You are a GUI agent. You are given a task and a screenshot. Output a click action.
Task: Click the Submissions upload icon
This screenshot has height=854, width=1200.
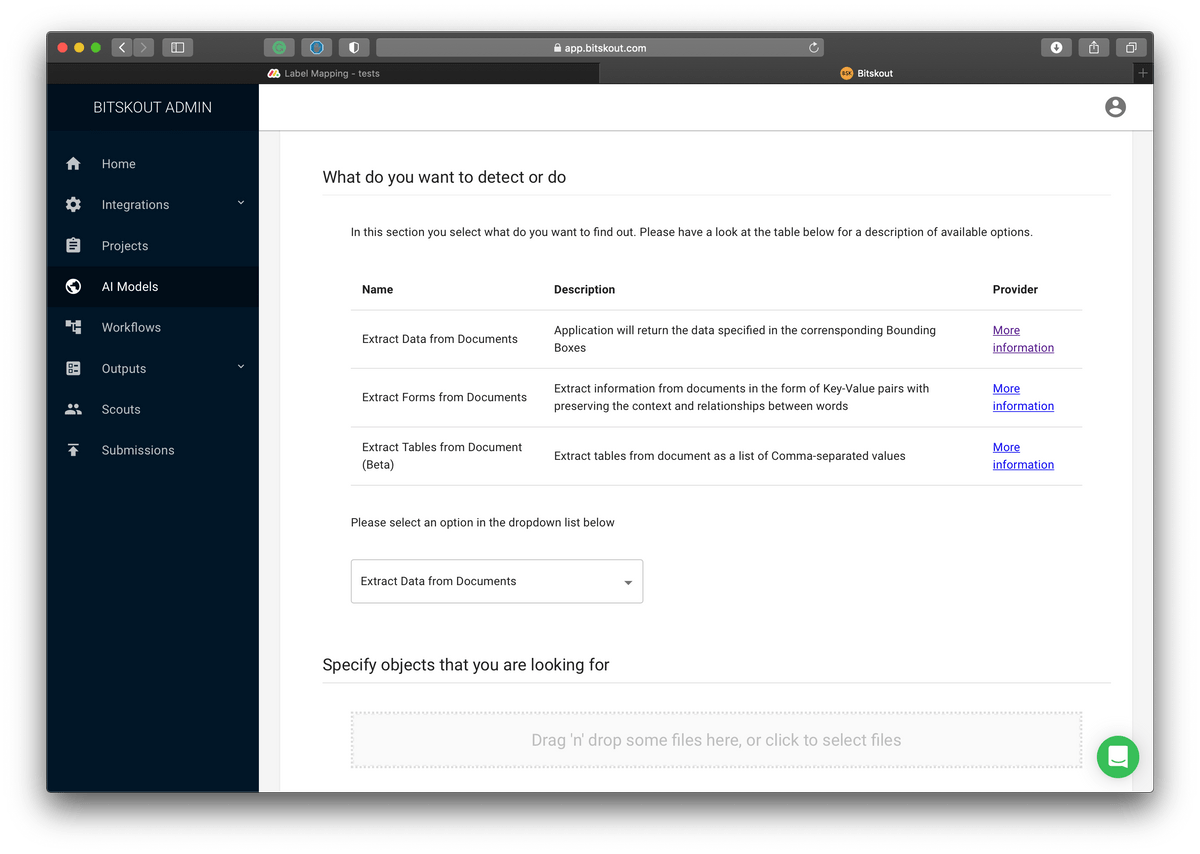[x=73, y=450]
